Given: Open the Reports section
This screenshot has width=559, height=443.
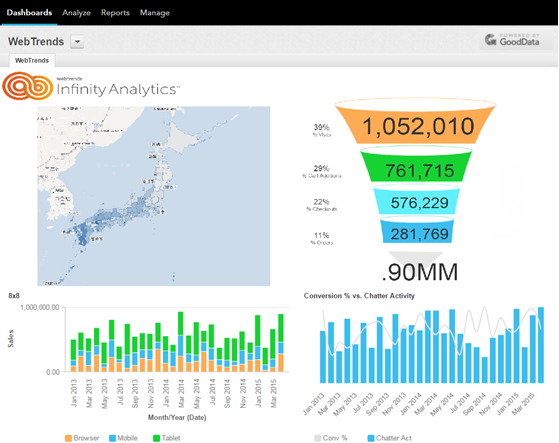Looking at the screenshot, I should pyautogui.click(x=115, y=13).
